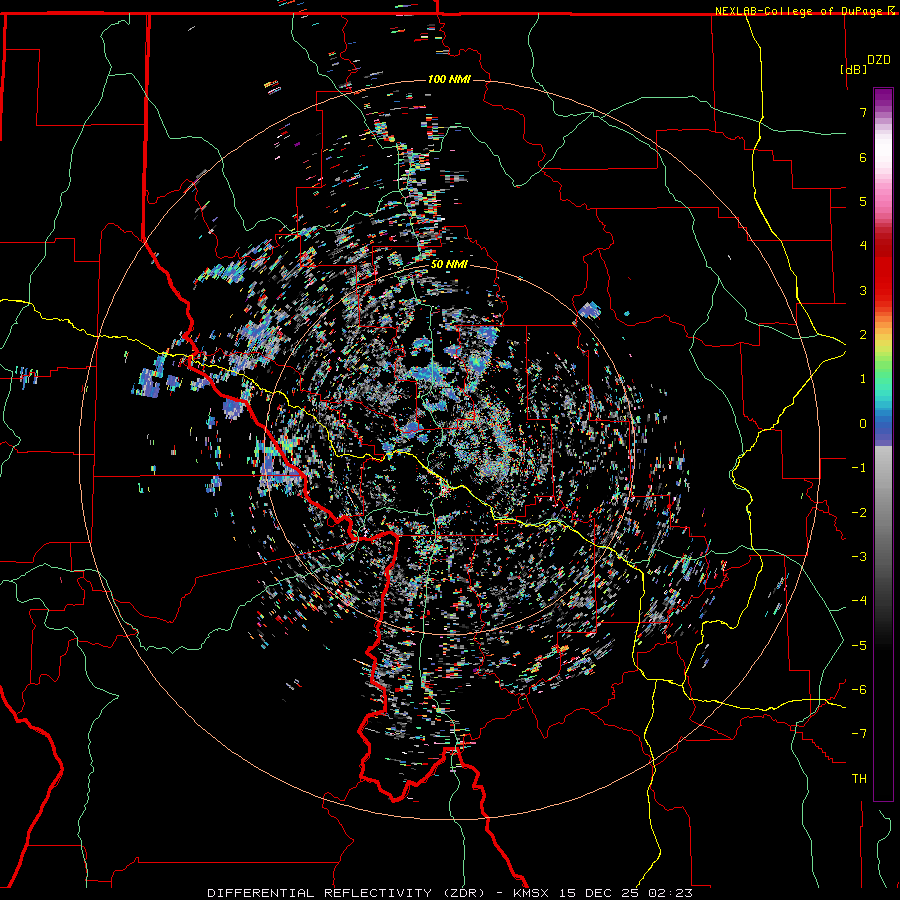Click the legend value 3 label

point(863,290)
